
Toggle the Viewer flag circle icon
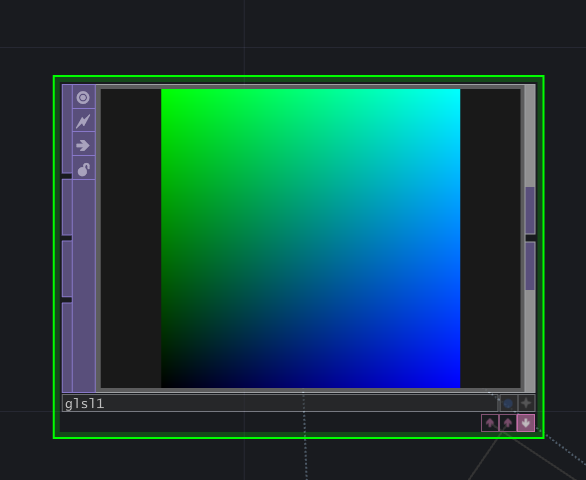coord(83,97)
